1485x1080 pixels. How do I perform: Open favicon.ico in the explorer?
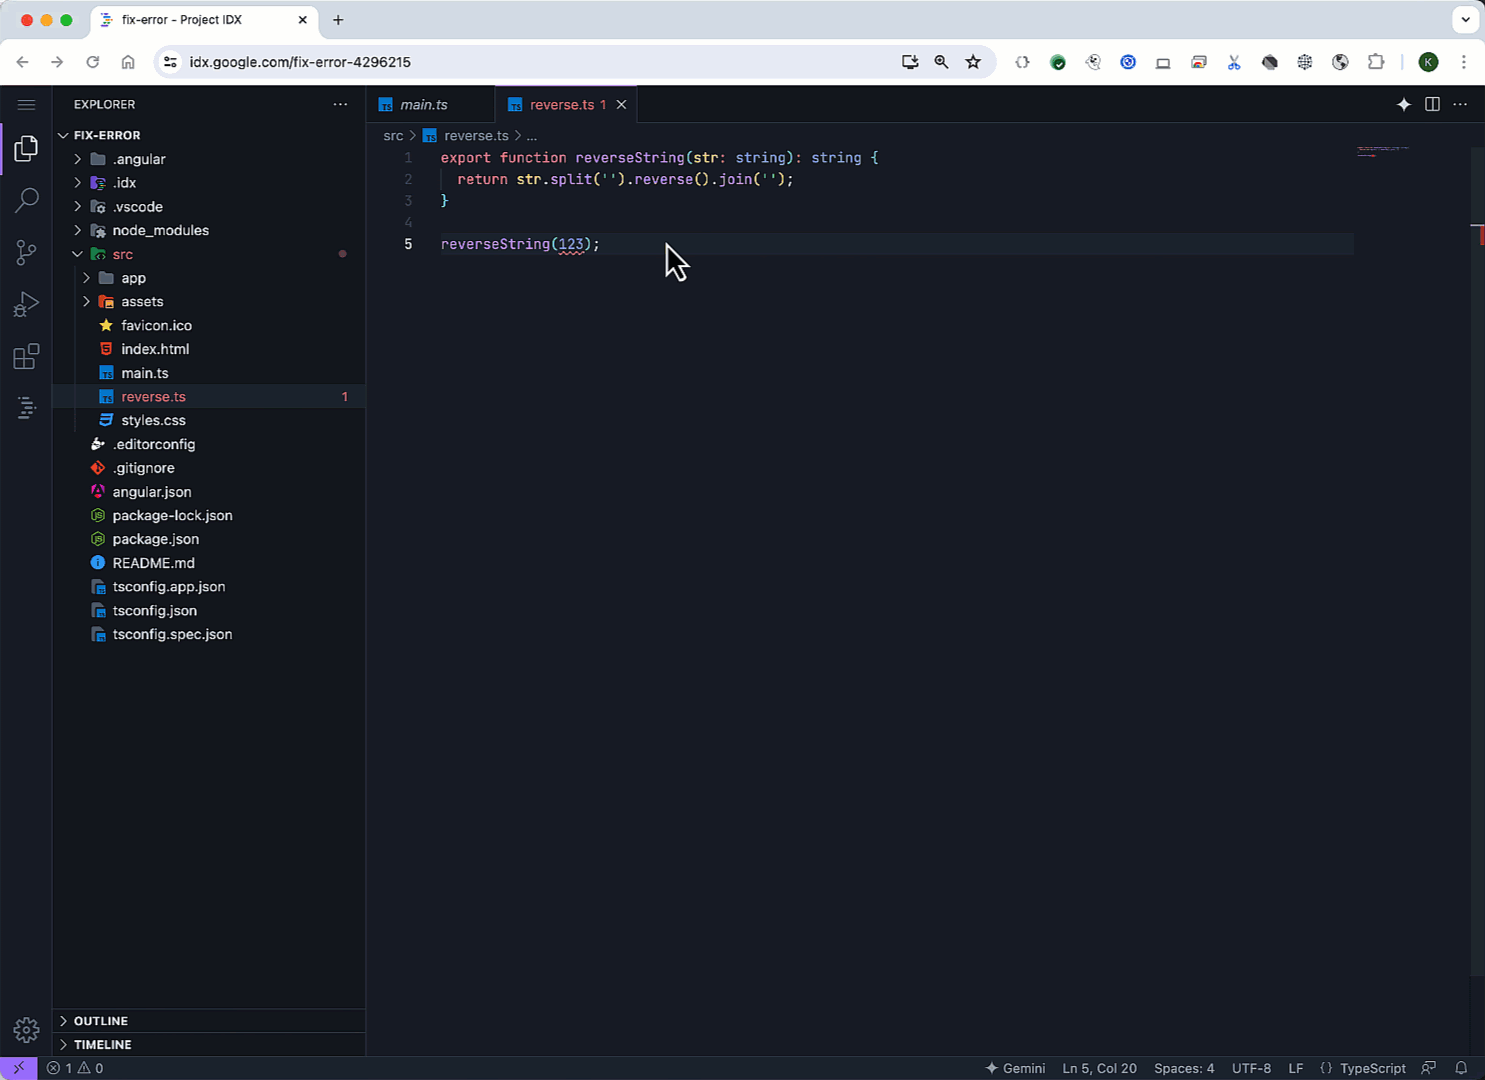(x=156, y=325)
